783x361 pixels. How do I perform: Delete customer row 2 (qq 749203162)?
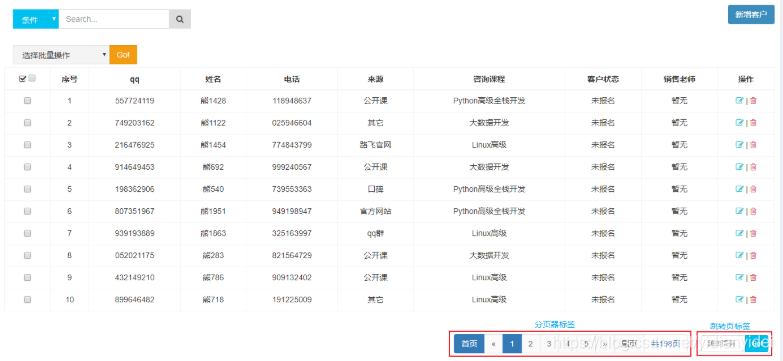pos(753,122)
